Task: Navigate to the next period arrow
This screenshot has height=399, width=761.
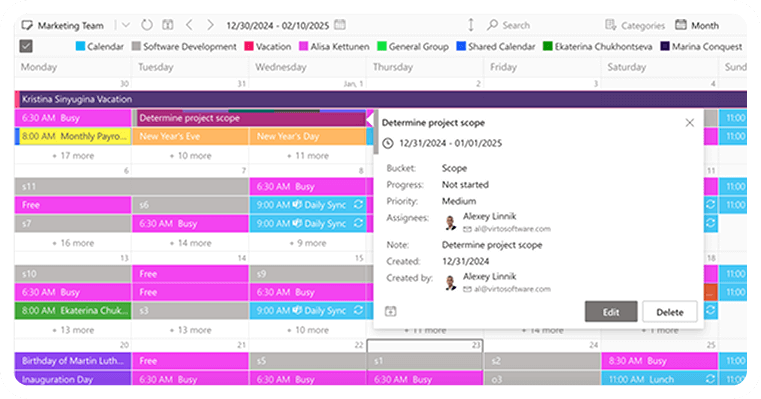Action: [x=210, y=25]
